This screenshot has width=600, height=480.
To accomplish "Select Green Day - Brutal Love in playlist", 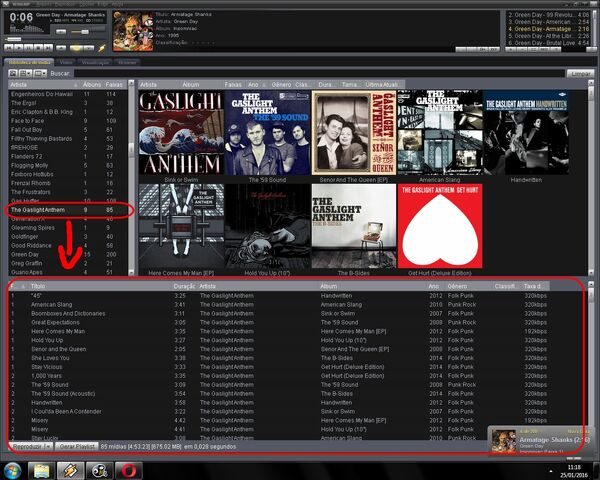I will click(x=548, y=43).
